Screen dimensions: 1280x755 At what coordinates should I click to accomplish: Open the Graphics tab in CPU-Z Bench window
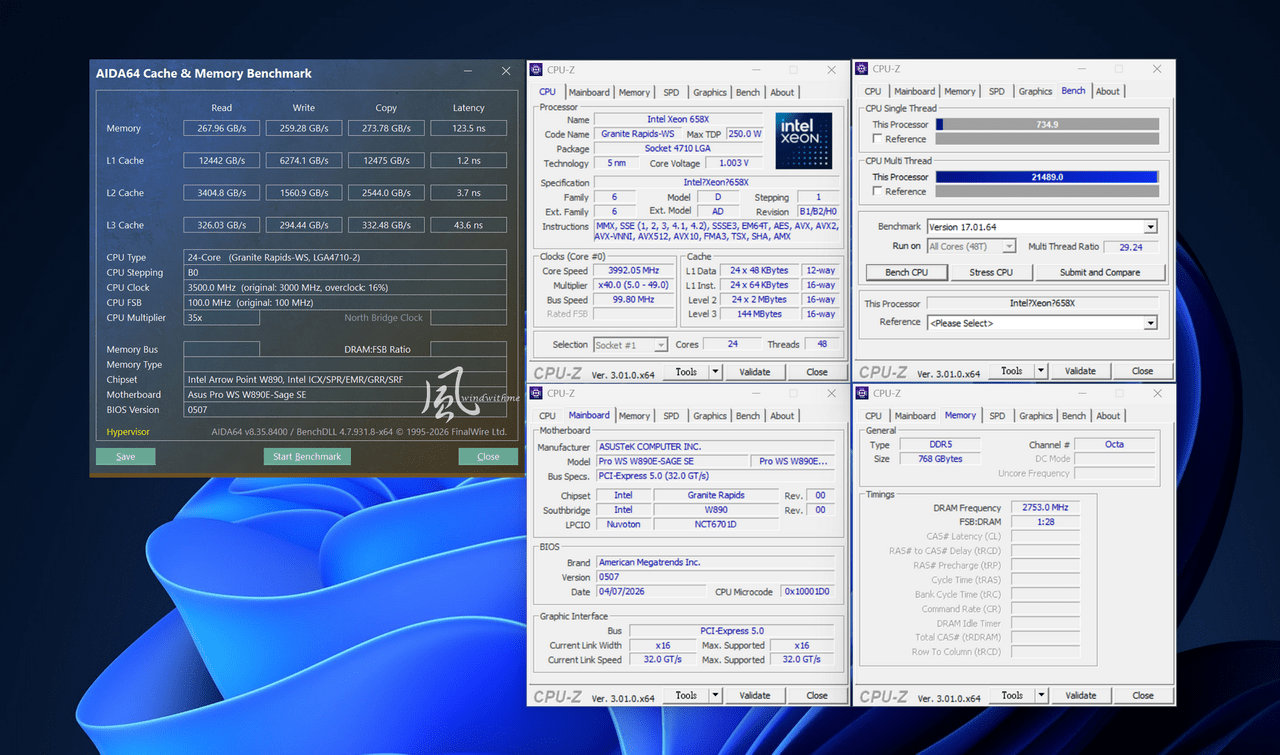tap(1035, 91)
